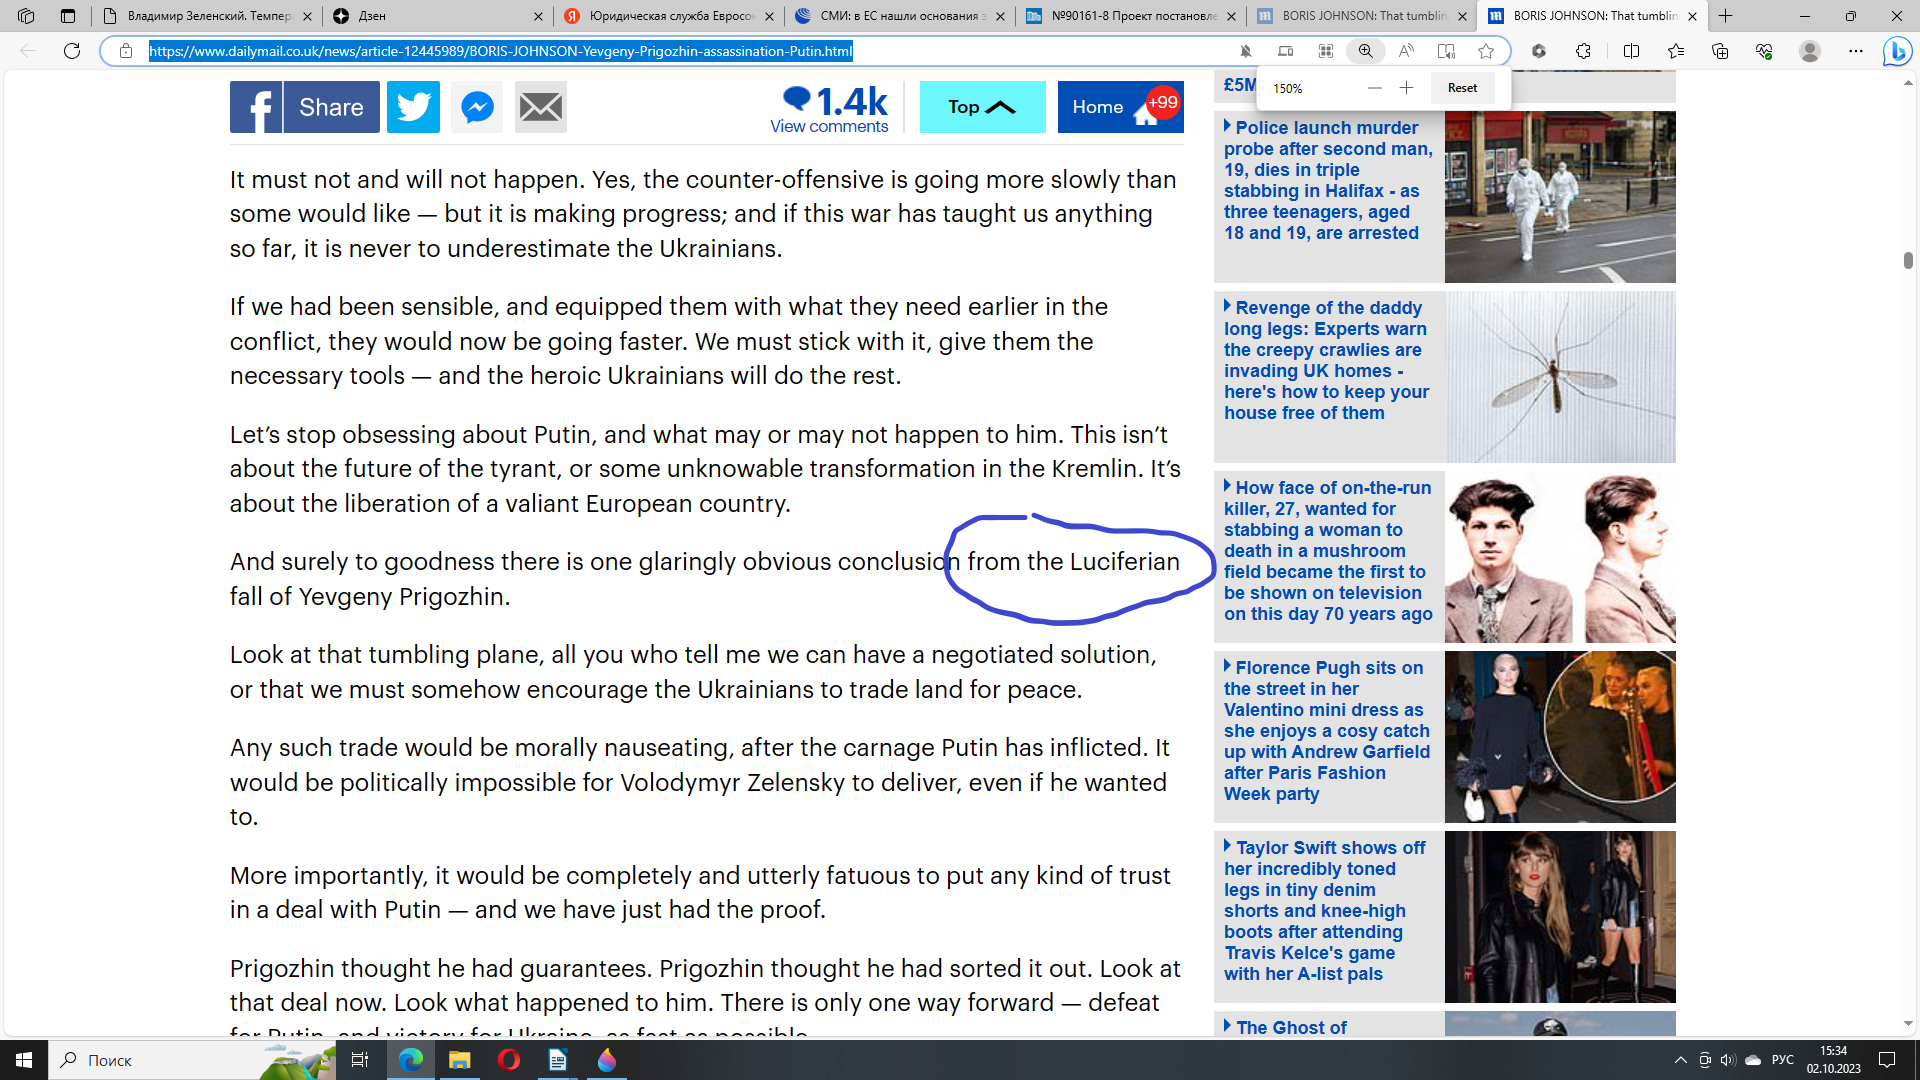Screen dimensions: 1920x1080
Task: Jump to Top of the page
Action: point(982,107)
